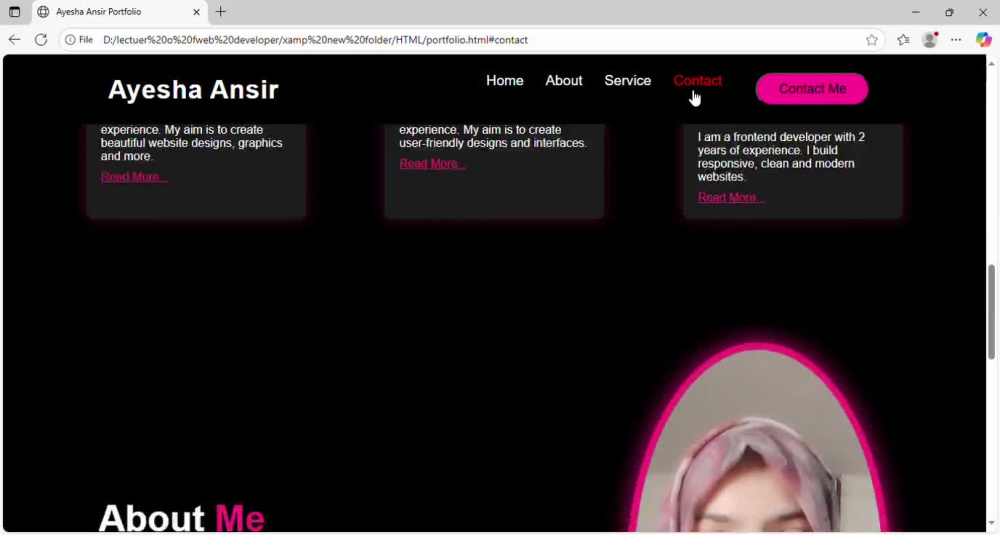Open Read More under user-friendly designs card
The image size is (1000, 535).
432,164
